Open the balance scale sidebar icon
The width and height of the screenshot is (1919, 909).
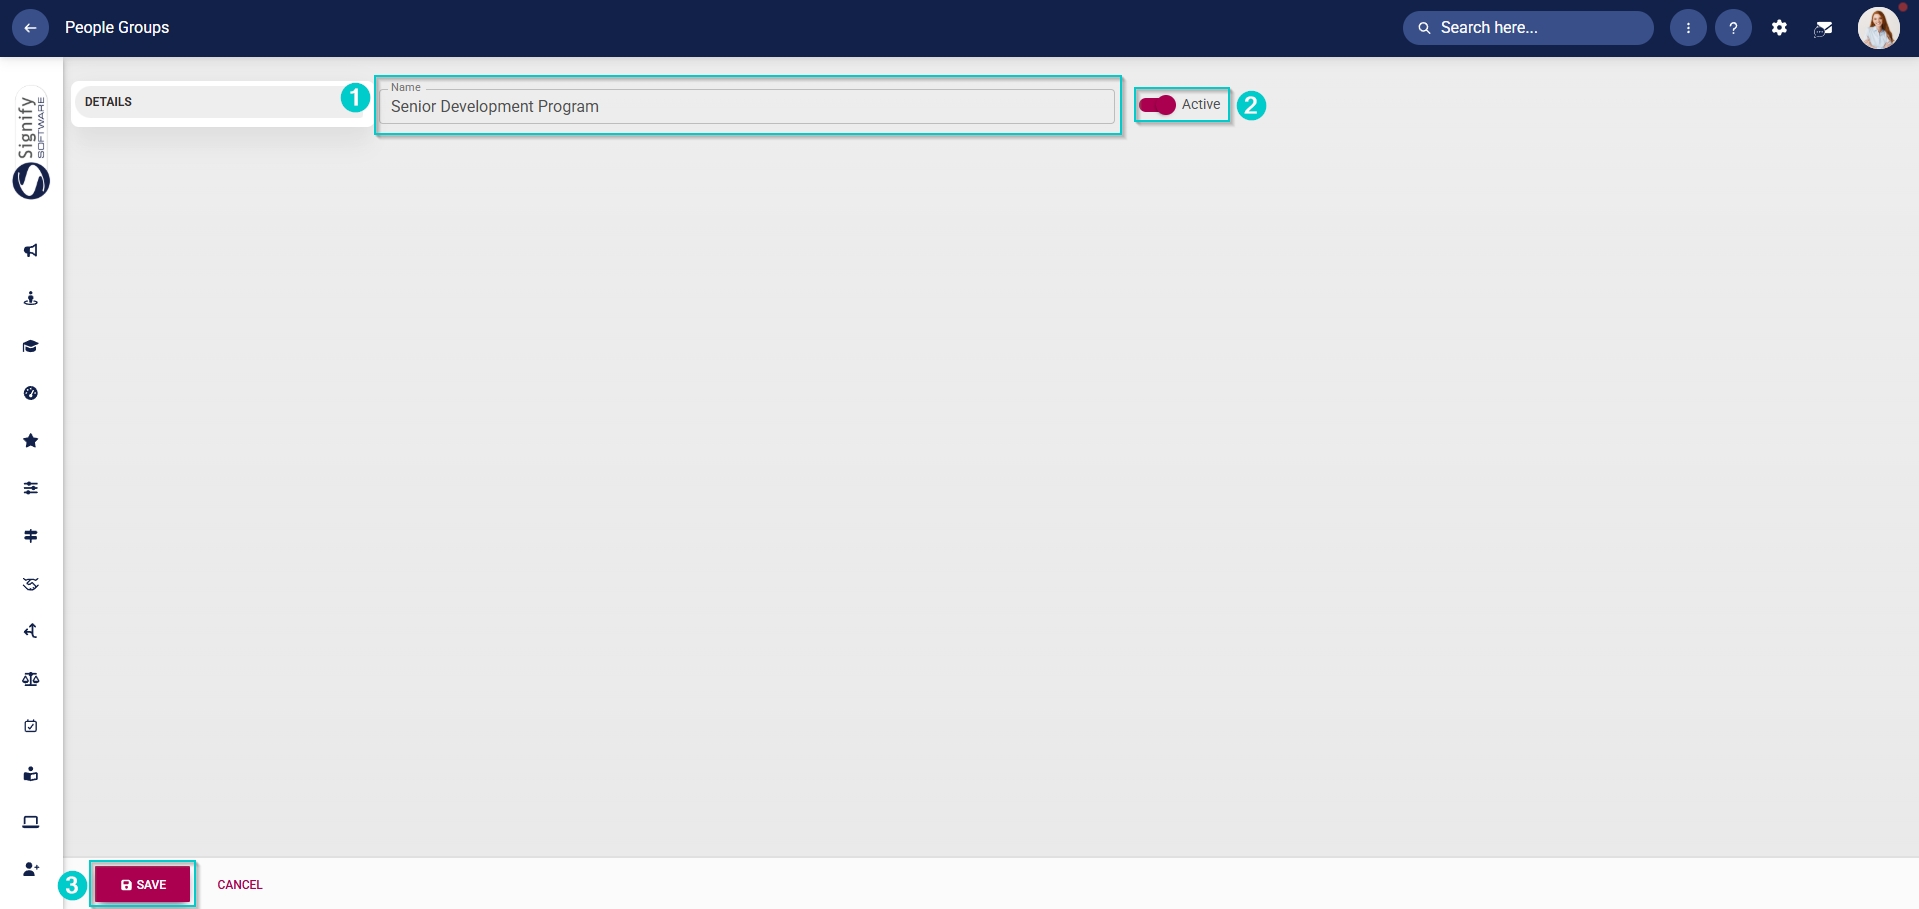point(31,679)
